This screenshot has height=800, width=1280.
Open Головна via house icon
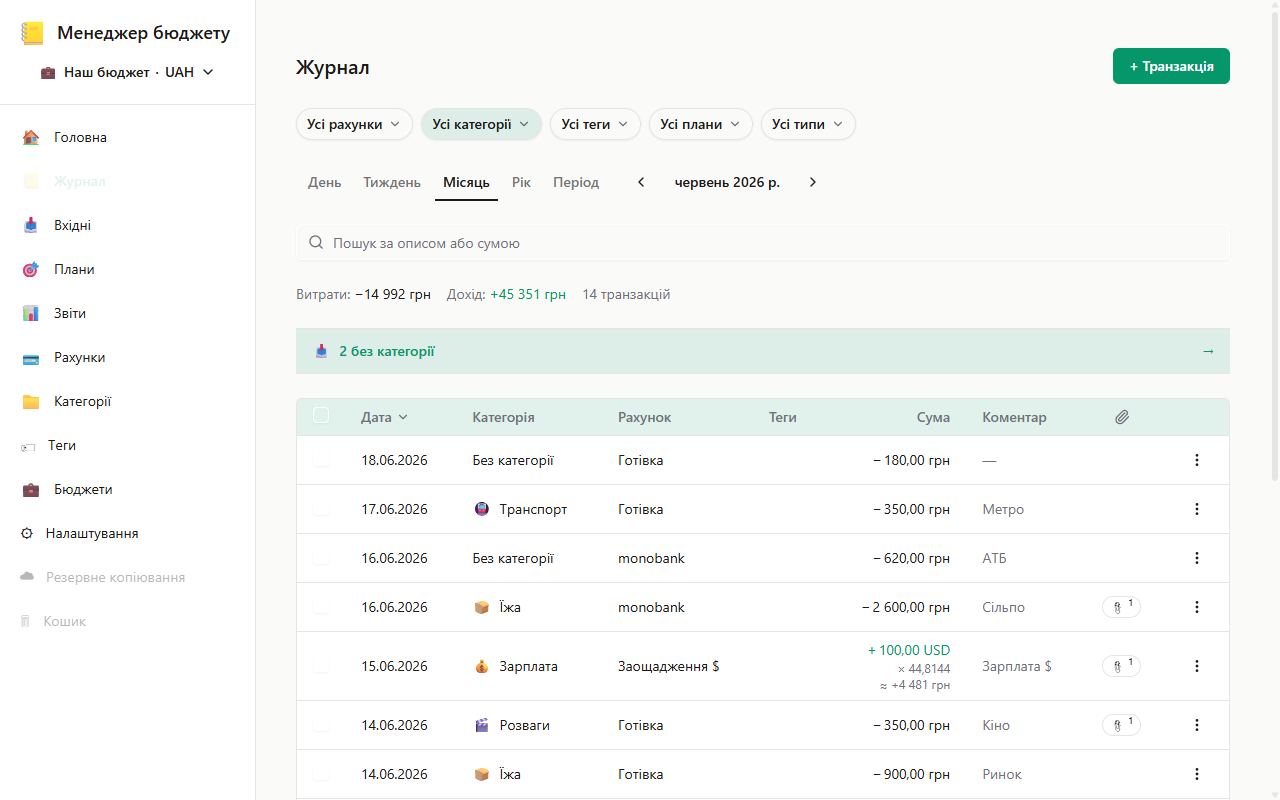[x=31, y=137]
